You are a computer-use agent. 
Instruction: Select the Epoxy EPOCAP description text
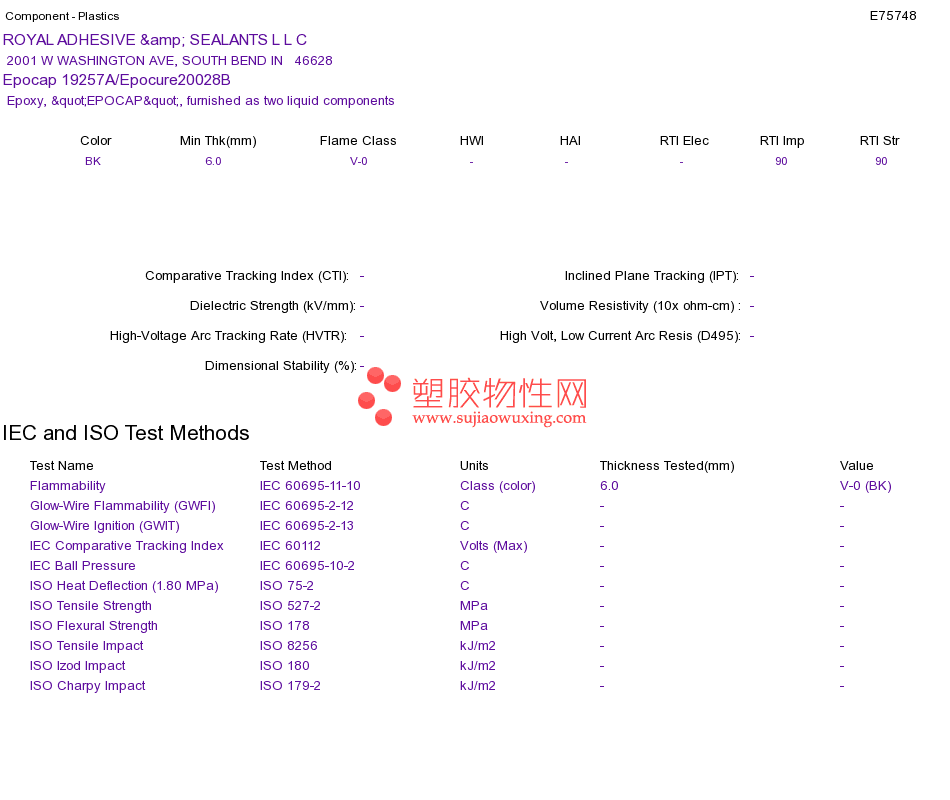point(201,101)
